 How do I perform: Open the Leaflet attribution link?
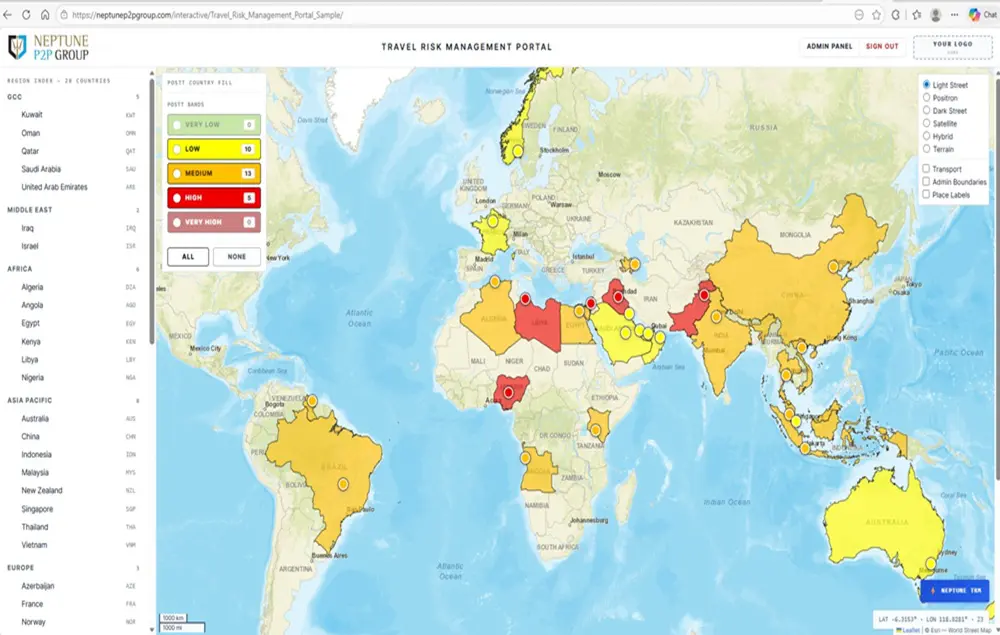tap(911, 631)
